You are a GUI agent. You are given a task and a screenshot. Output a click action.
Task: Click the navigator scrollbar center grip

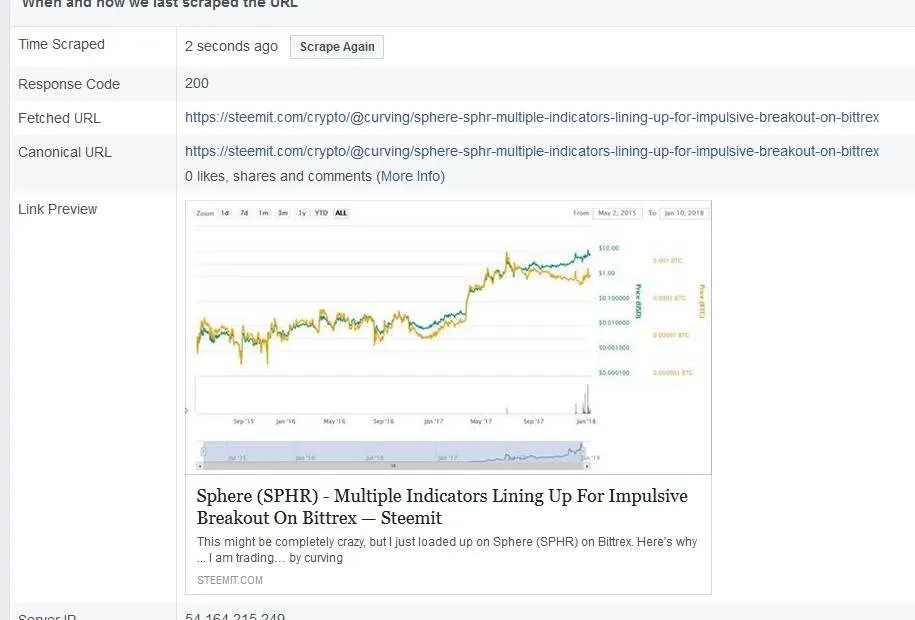(393, 466)
